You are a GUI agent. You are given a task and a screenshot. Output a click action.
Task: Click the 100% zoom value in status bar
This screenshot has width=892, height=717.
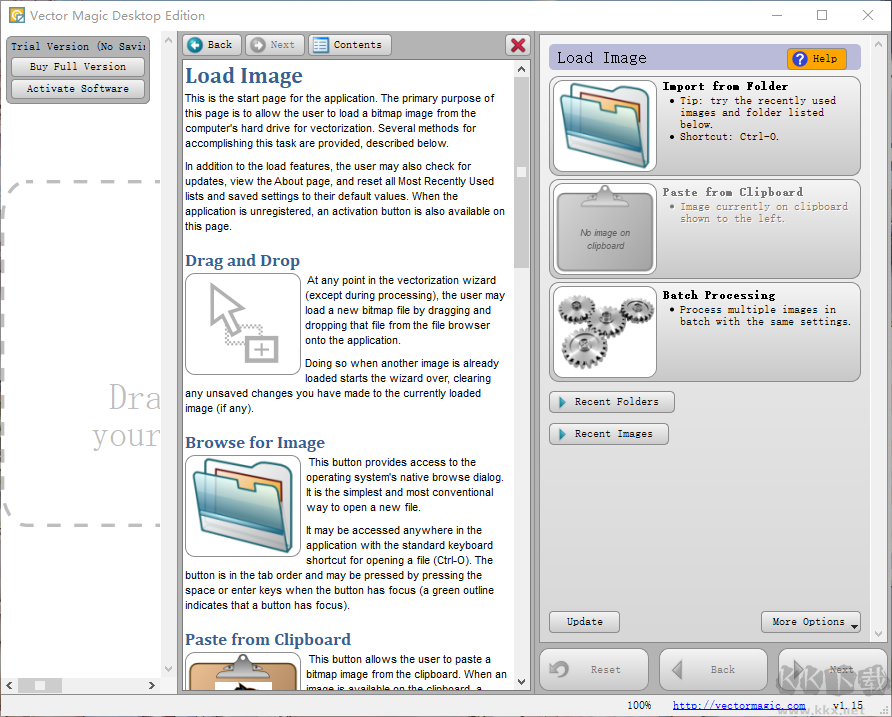(639, 706)
